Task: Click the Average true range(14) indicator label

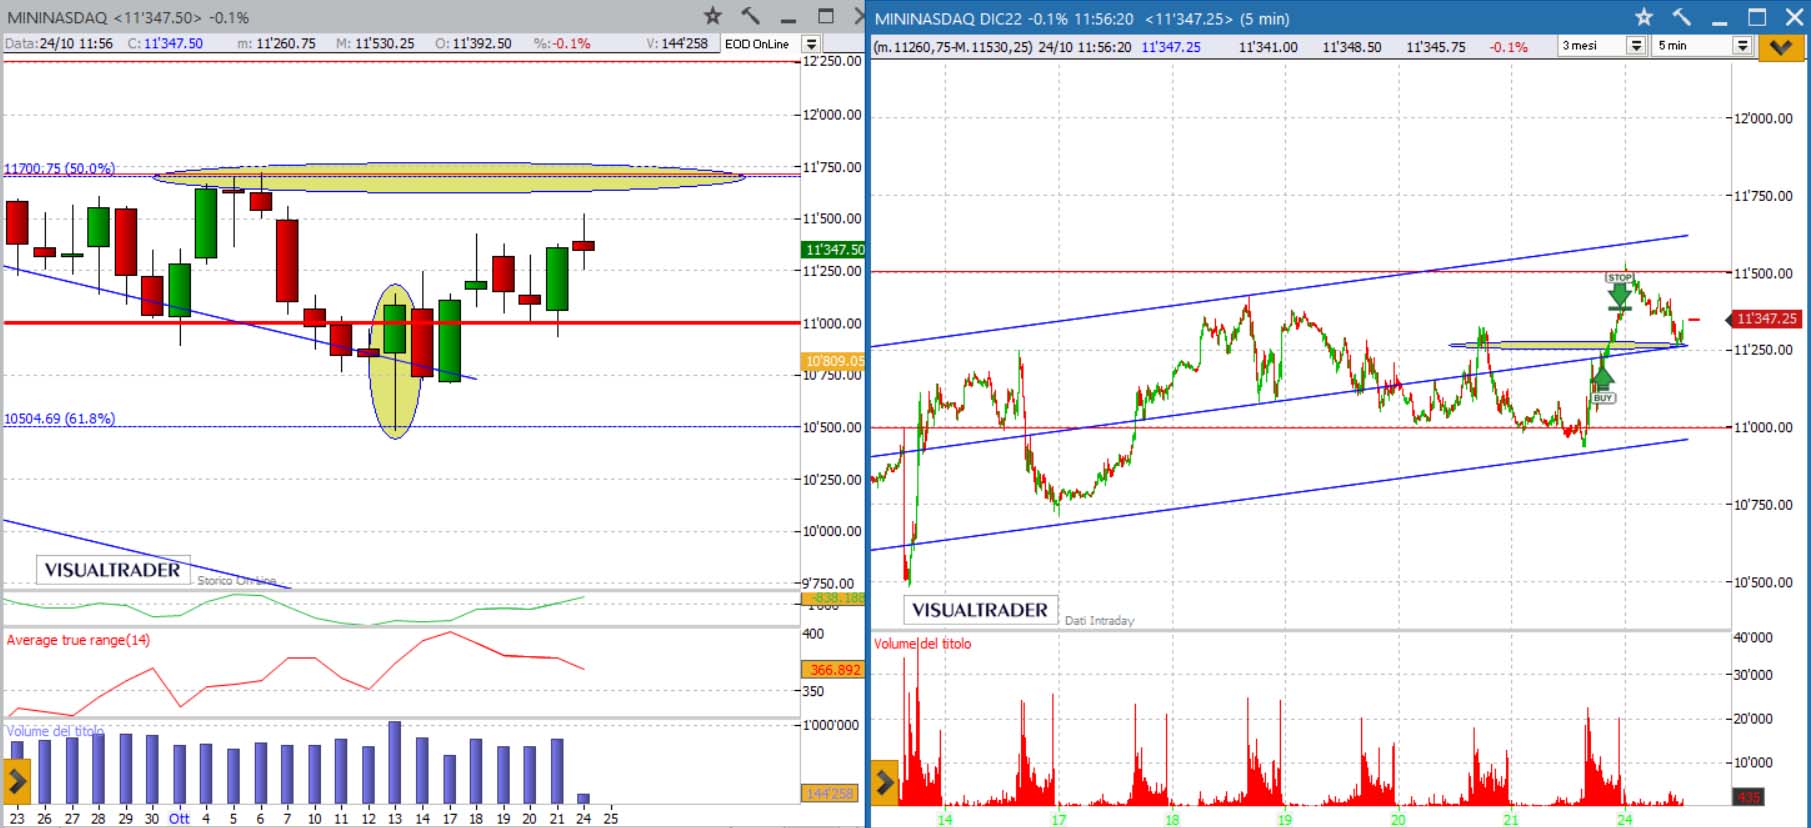Action: point(78,640)
